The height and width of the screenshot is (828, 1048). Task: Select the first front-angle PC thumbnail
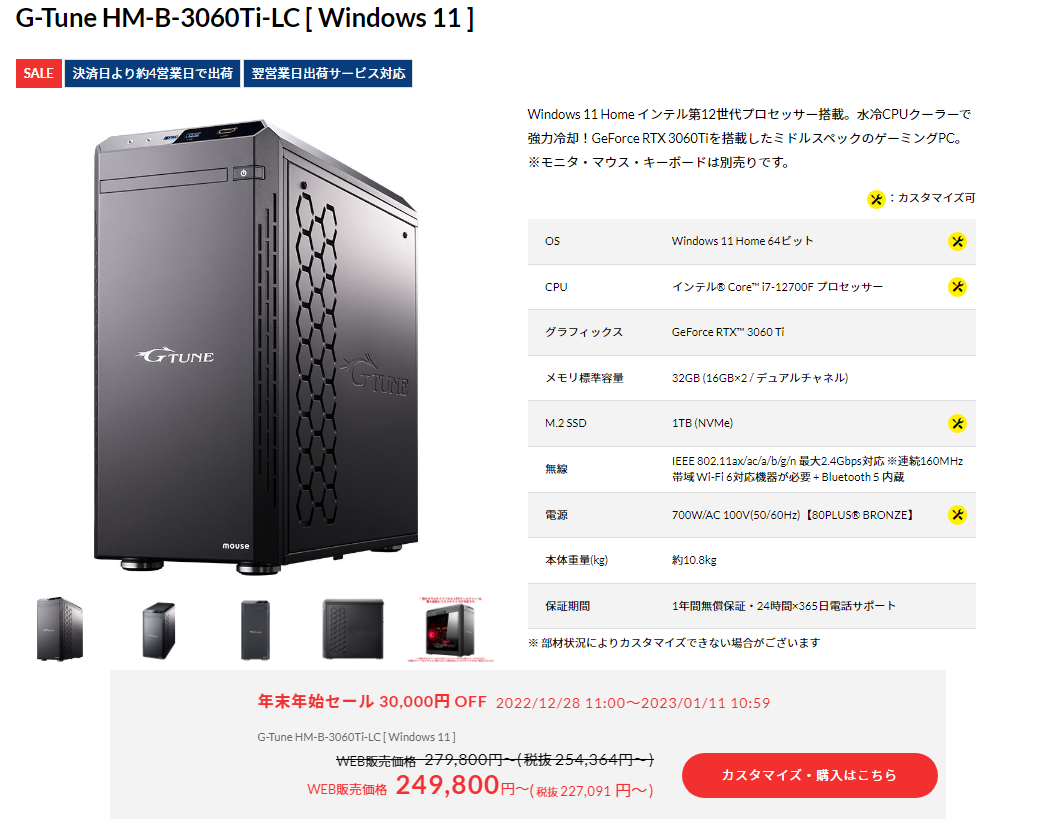[59, 629]
